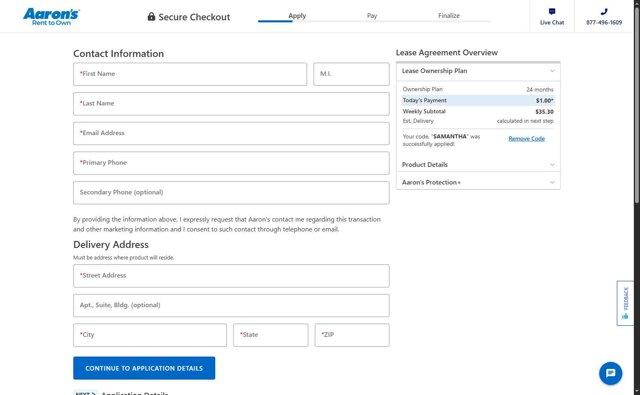Screen dimensions: 640x395
Task: Focus the First Name field
Action: [190, 74]
